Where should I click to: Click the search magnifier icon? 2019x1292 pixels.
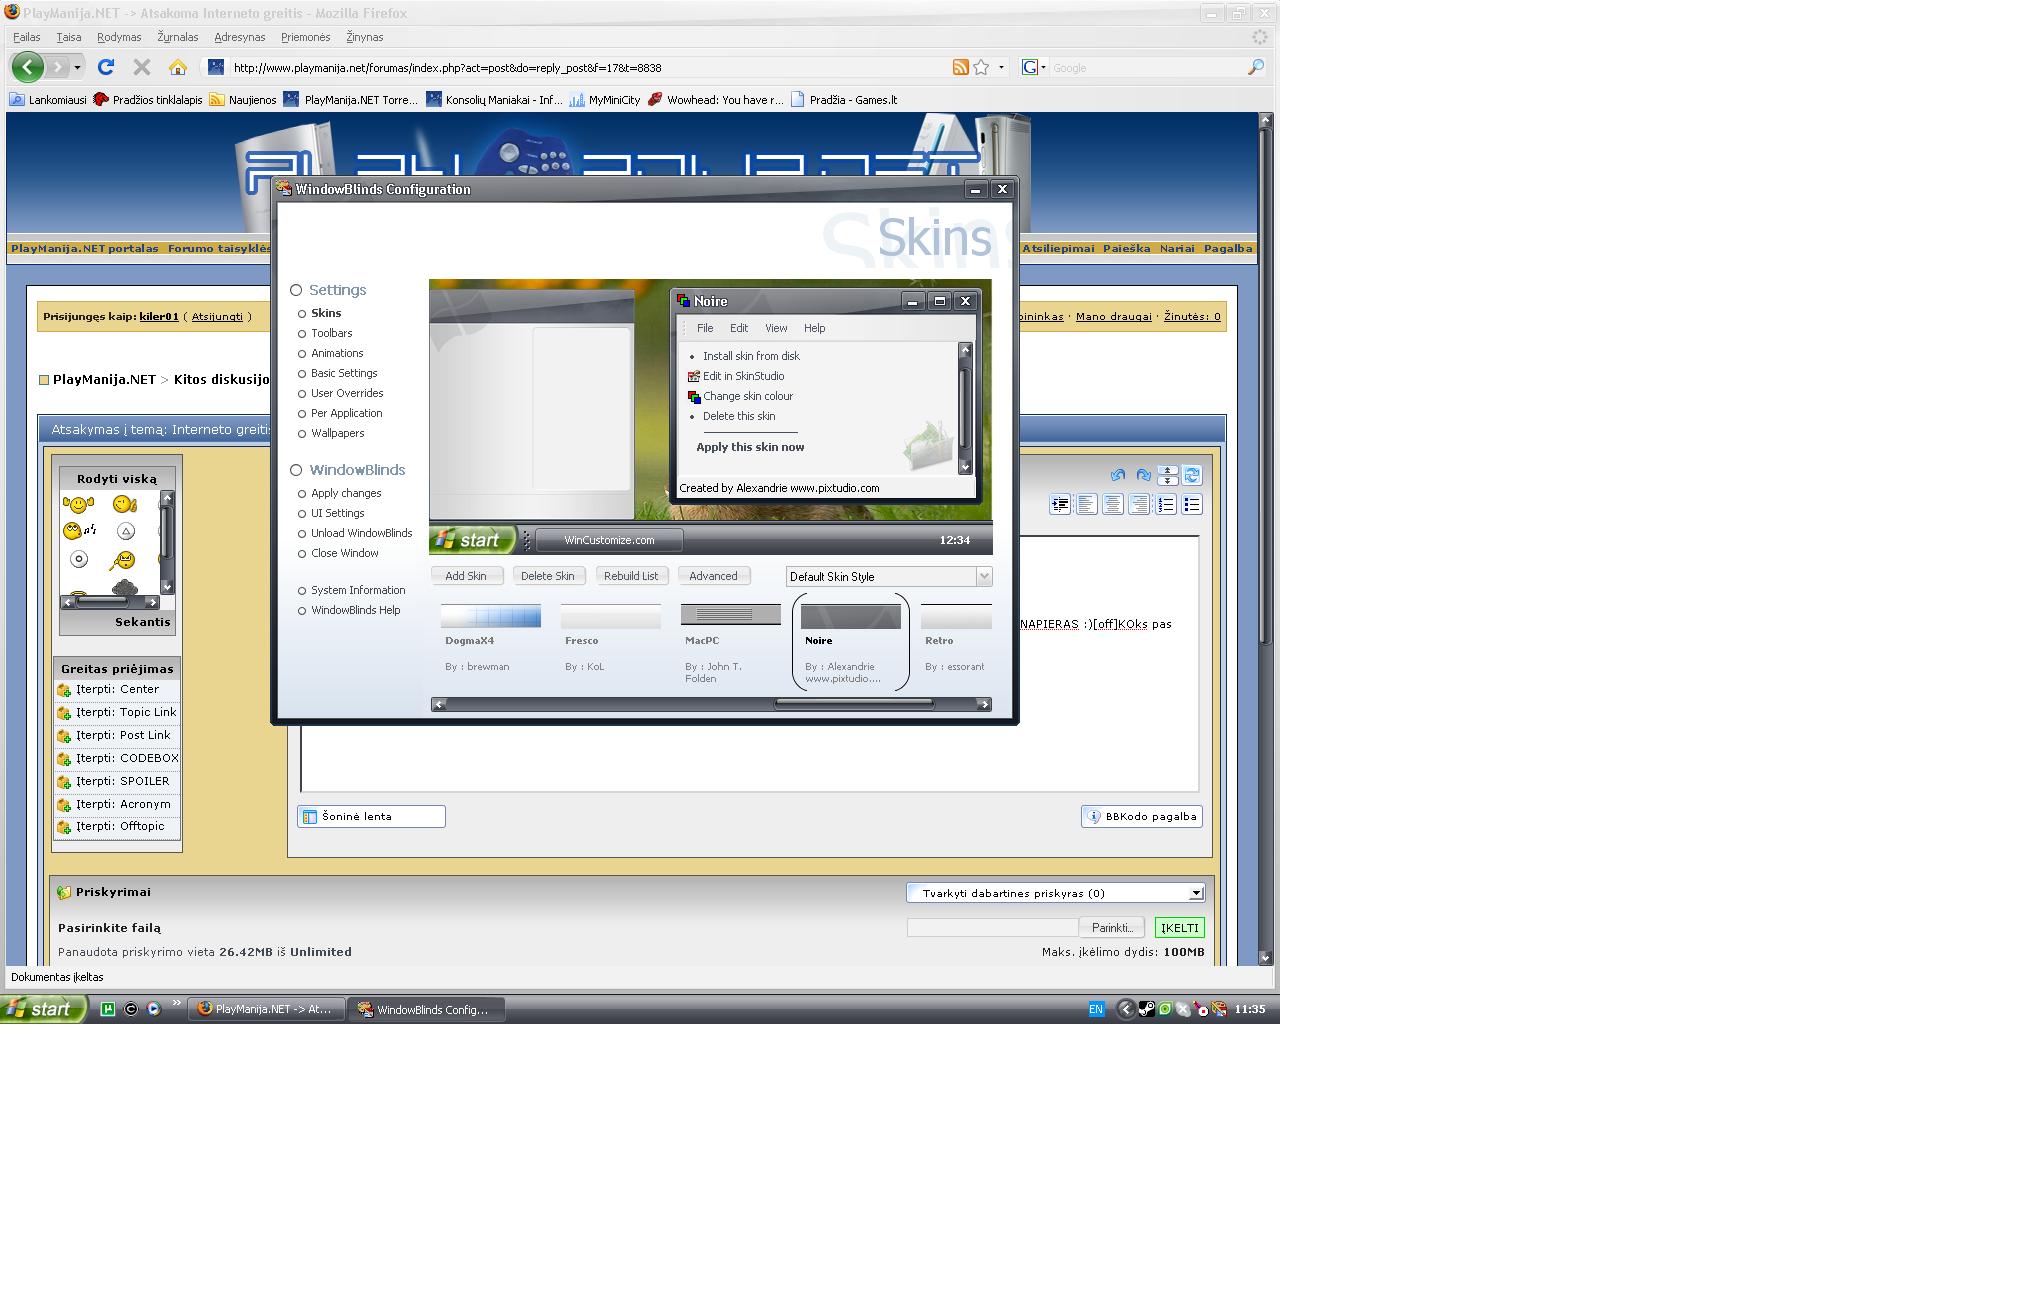coord(1256,67)
